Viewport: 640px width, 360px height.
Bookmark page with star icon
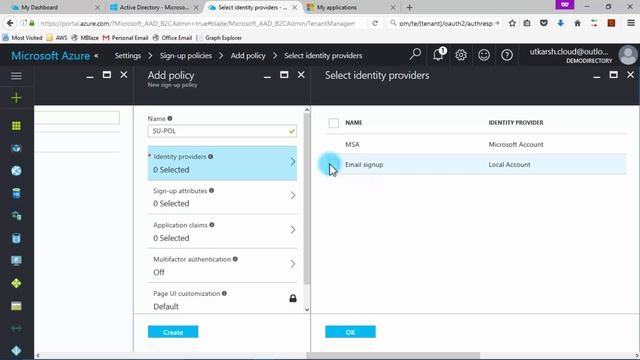512,23
